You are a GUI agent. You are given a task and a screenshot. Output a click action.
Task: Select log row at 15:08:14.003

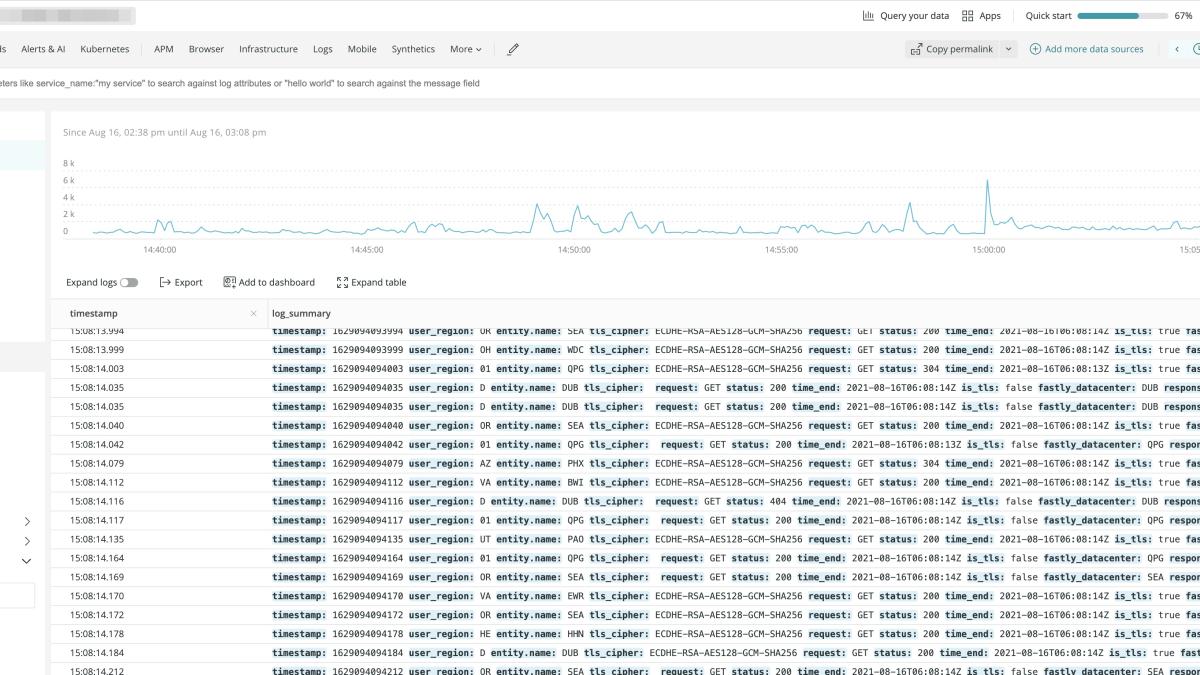pos(625,369)
